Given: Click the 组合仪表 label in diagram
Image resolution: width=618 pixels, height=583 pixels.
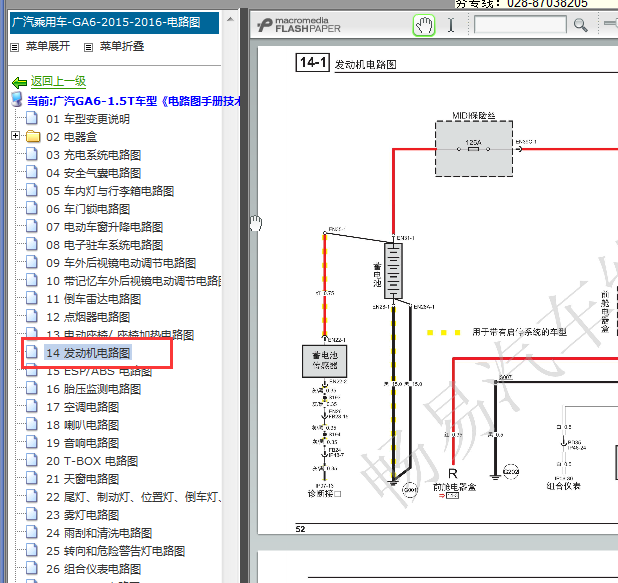Looking at the screenshot, I should point(563,486).
